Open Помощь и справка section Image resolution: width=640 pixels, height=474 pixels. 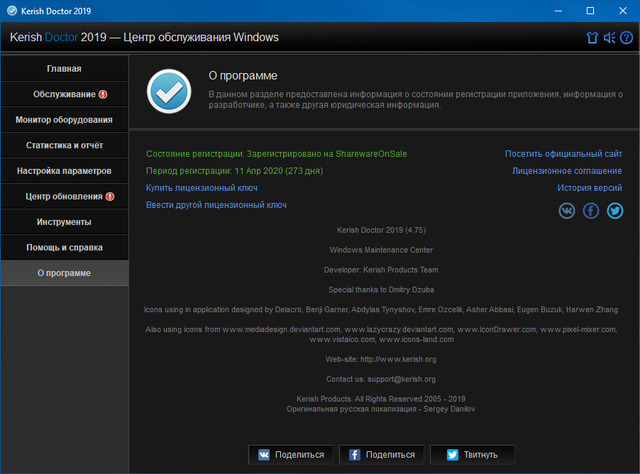tap(64, 247)
